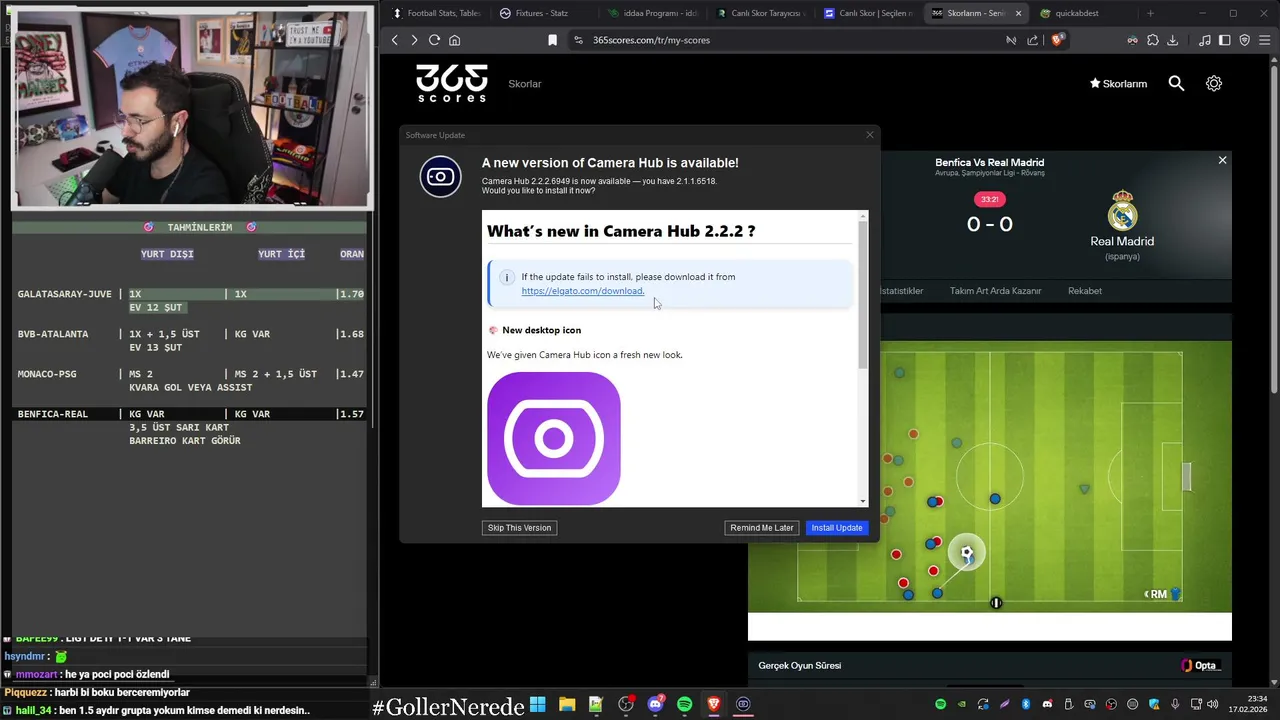This screenshot has width=1280, height=720.
Task: Toggle the browser sidebar panel icon
Action: coord(1225,40)
